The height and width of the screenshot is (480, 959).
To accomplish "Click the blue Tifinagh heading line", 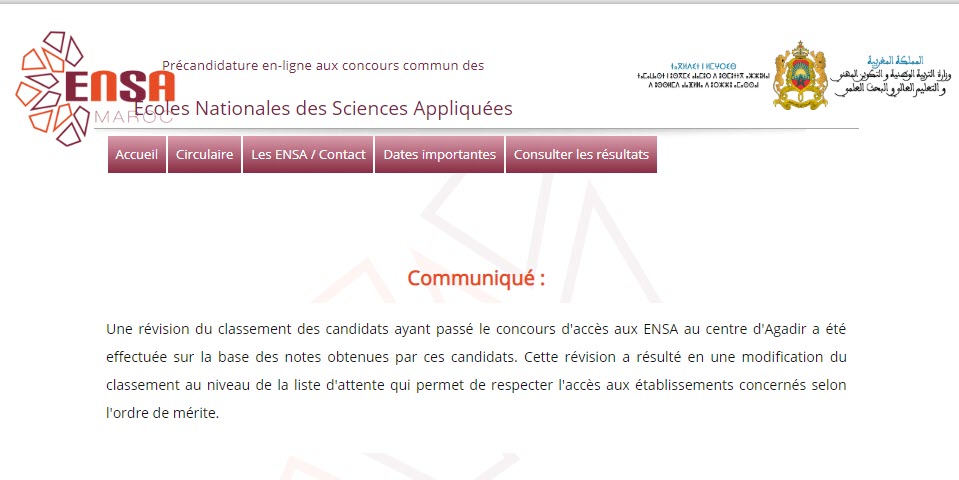I will (x=703, y=65).
